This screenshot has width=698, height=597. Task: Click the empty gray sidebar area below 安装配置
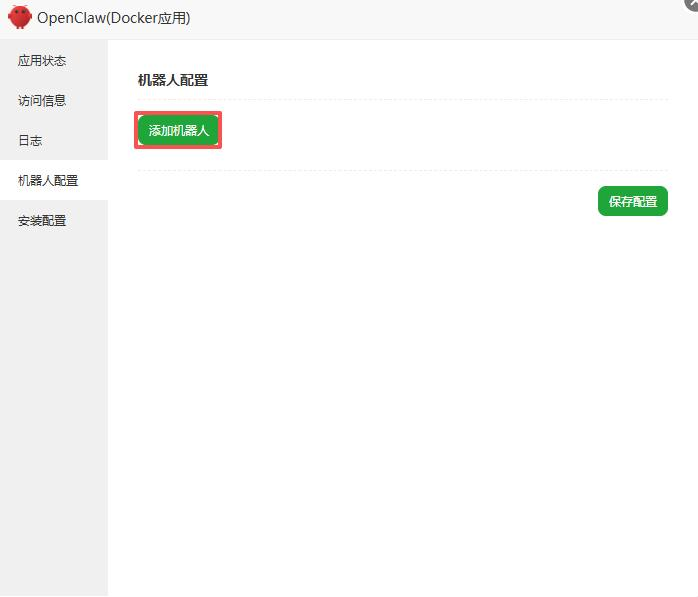coord(53,400)
